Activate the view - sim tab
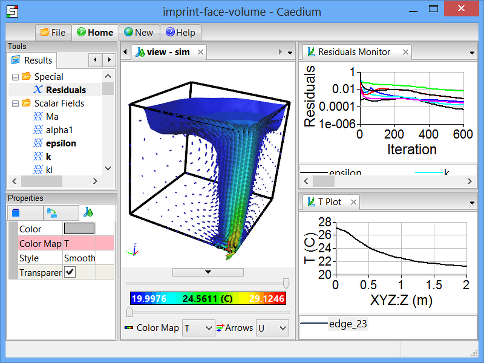Viewport: 484px width, 363px height. [169, 52]
